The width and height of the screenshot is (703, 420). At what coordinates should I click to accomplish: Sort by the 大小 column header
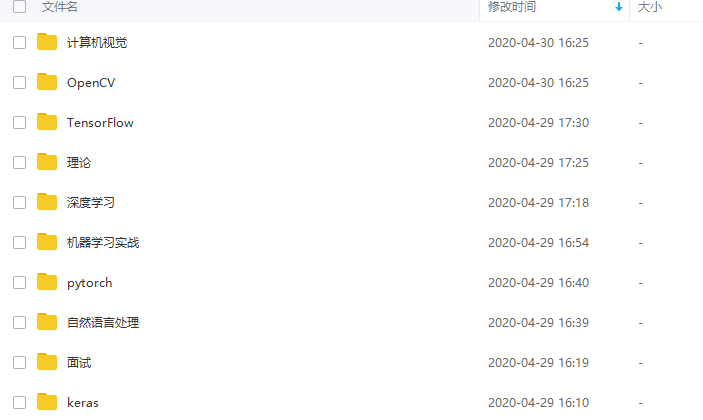650,7
